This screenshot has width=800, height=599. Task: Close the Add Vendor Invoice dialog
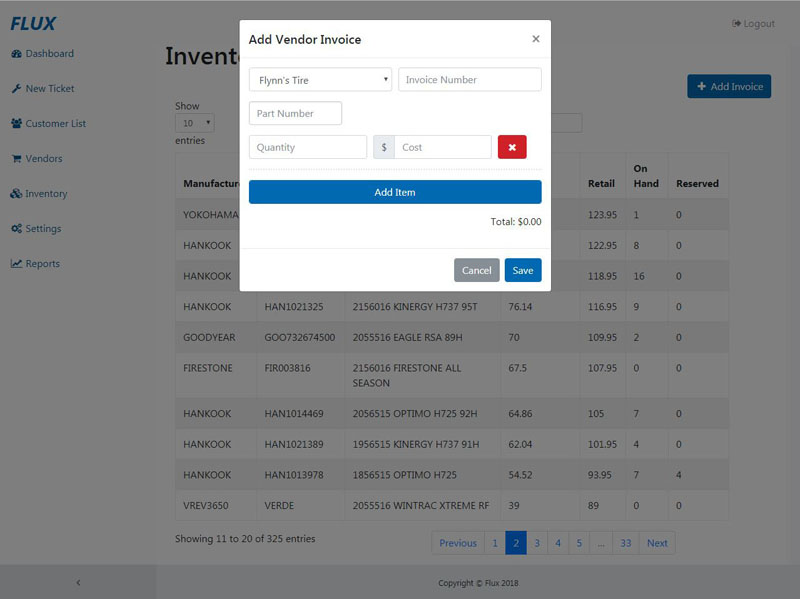(535, 39)
